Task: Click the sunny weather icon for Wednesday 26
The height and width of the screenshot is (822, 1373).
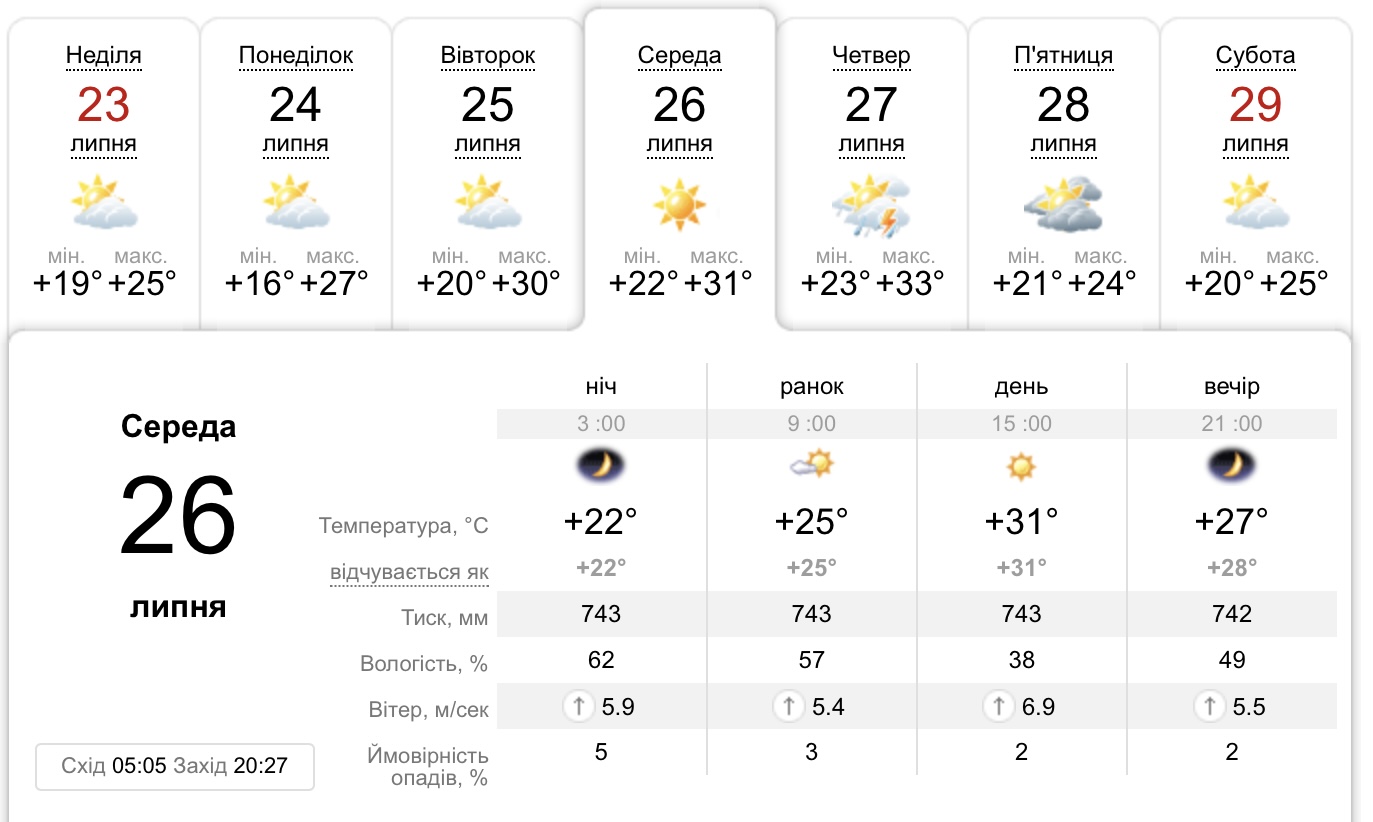Action: tap(680, 203)
